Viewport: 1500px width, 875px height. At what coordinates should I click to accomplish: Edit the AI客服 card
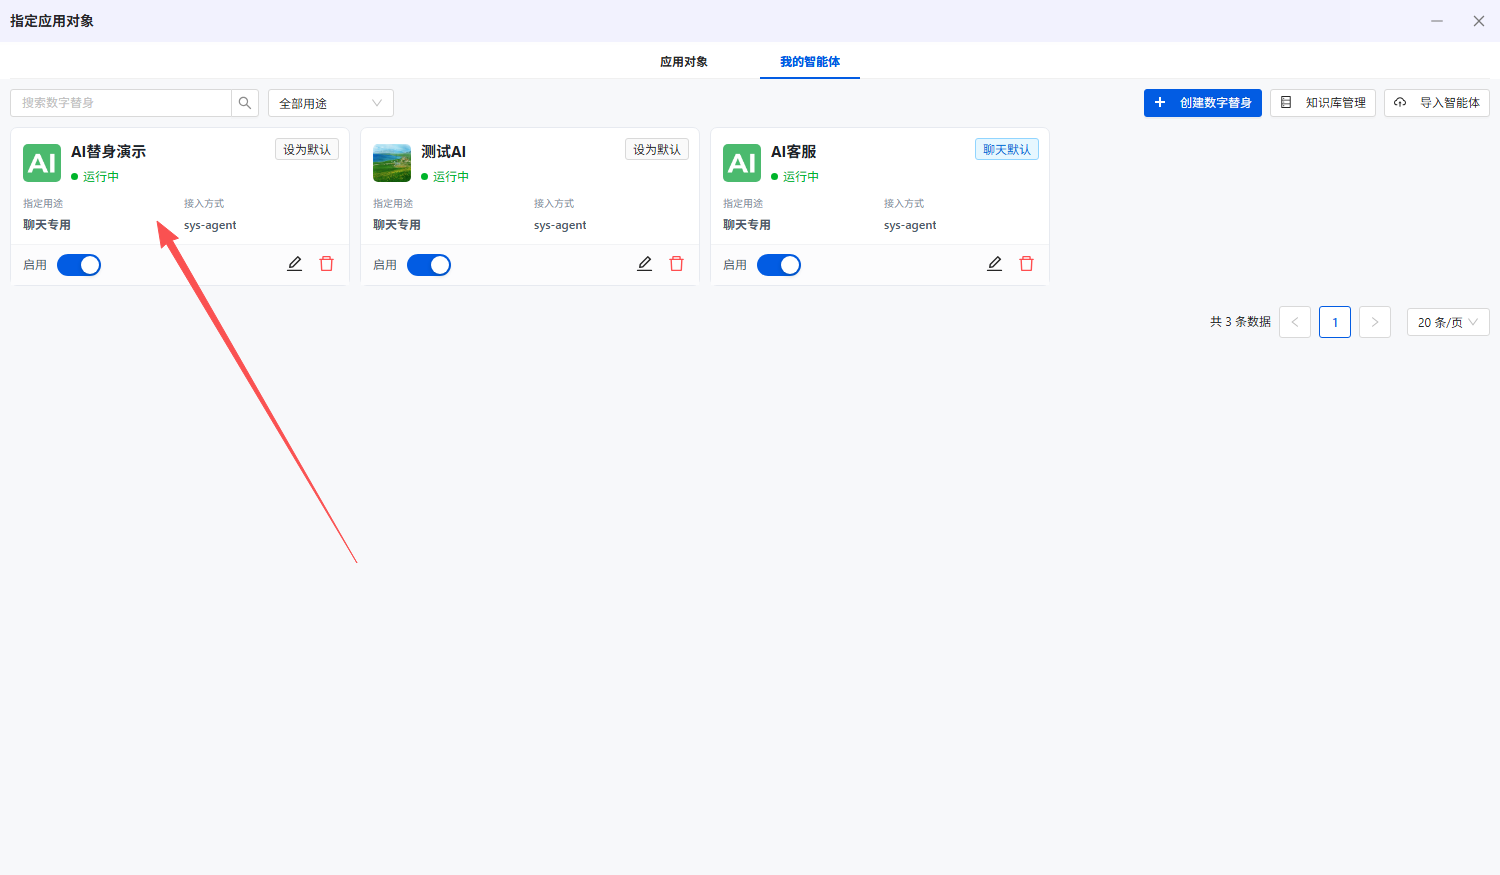(995, 264)
